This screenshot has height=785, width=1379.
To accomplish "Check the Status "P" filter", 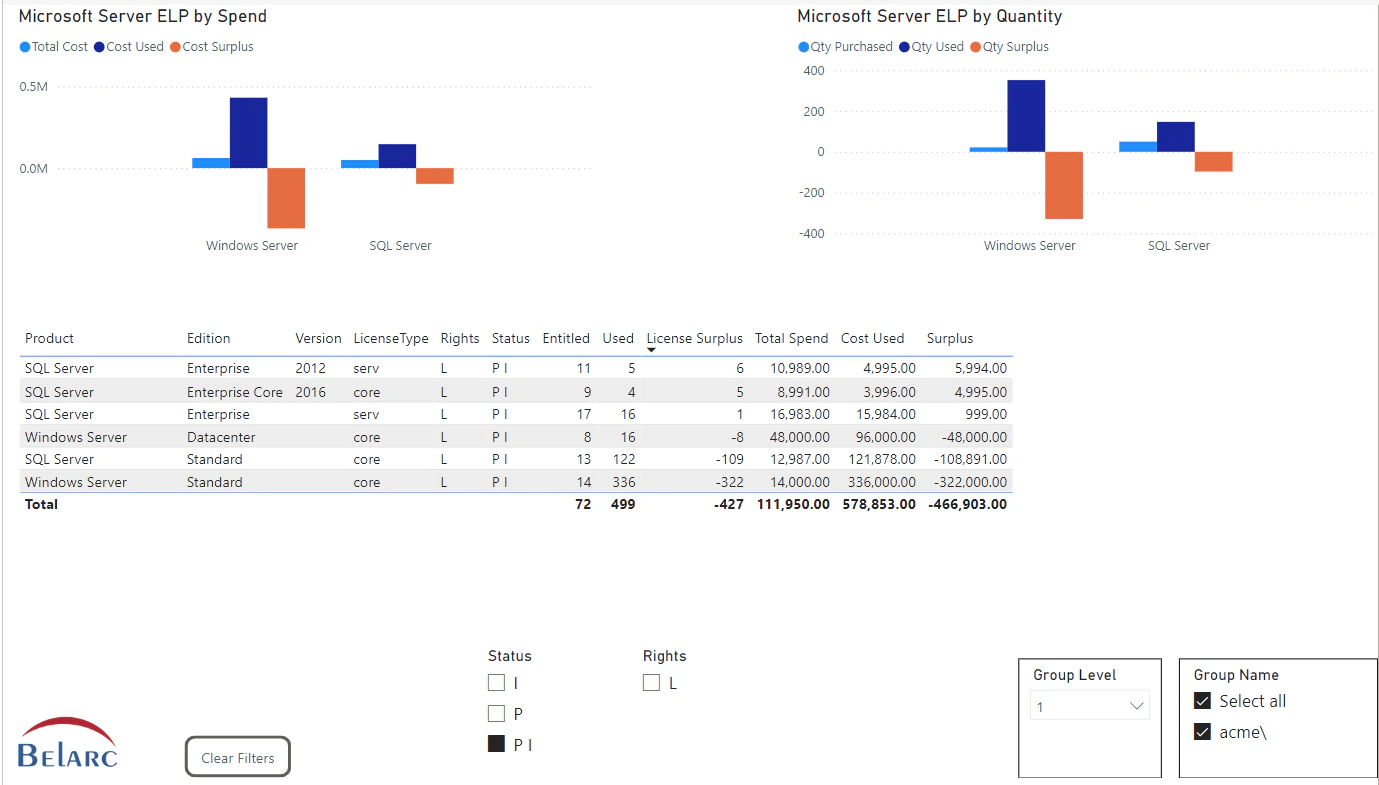I will point(496,713).
